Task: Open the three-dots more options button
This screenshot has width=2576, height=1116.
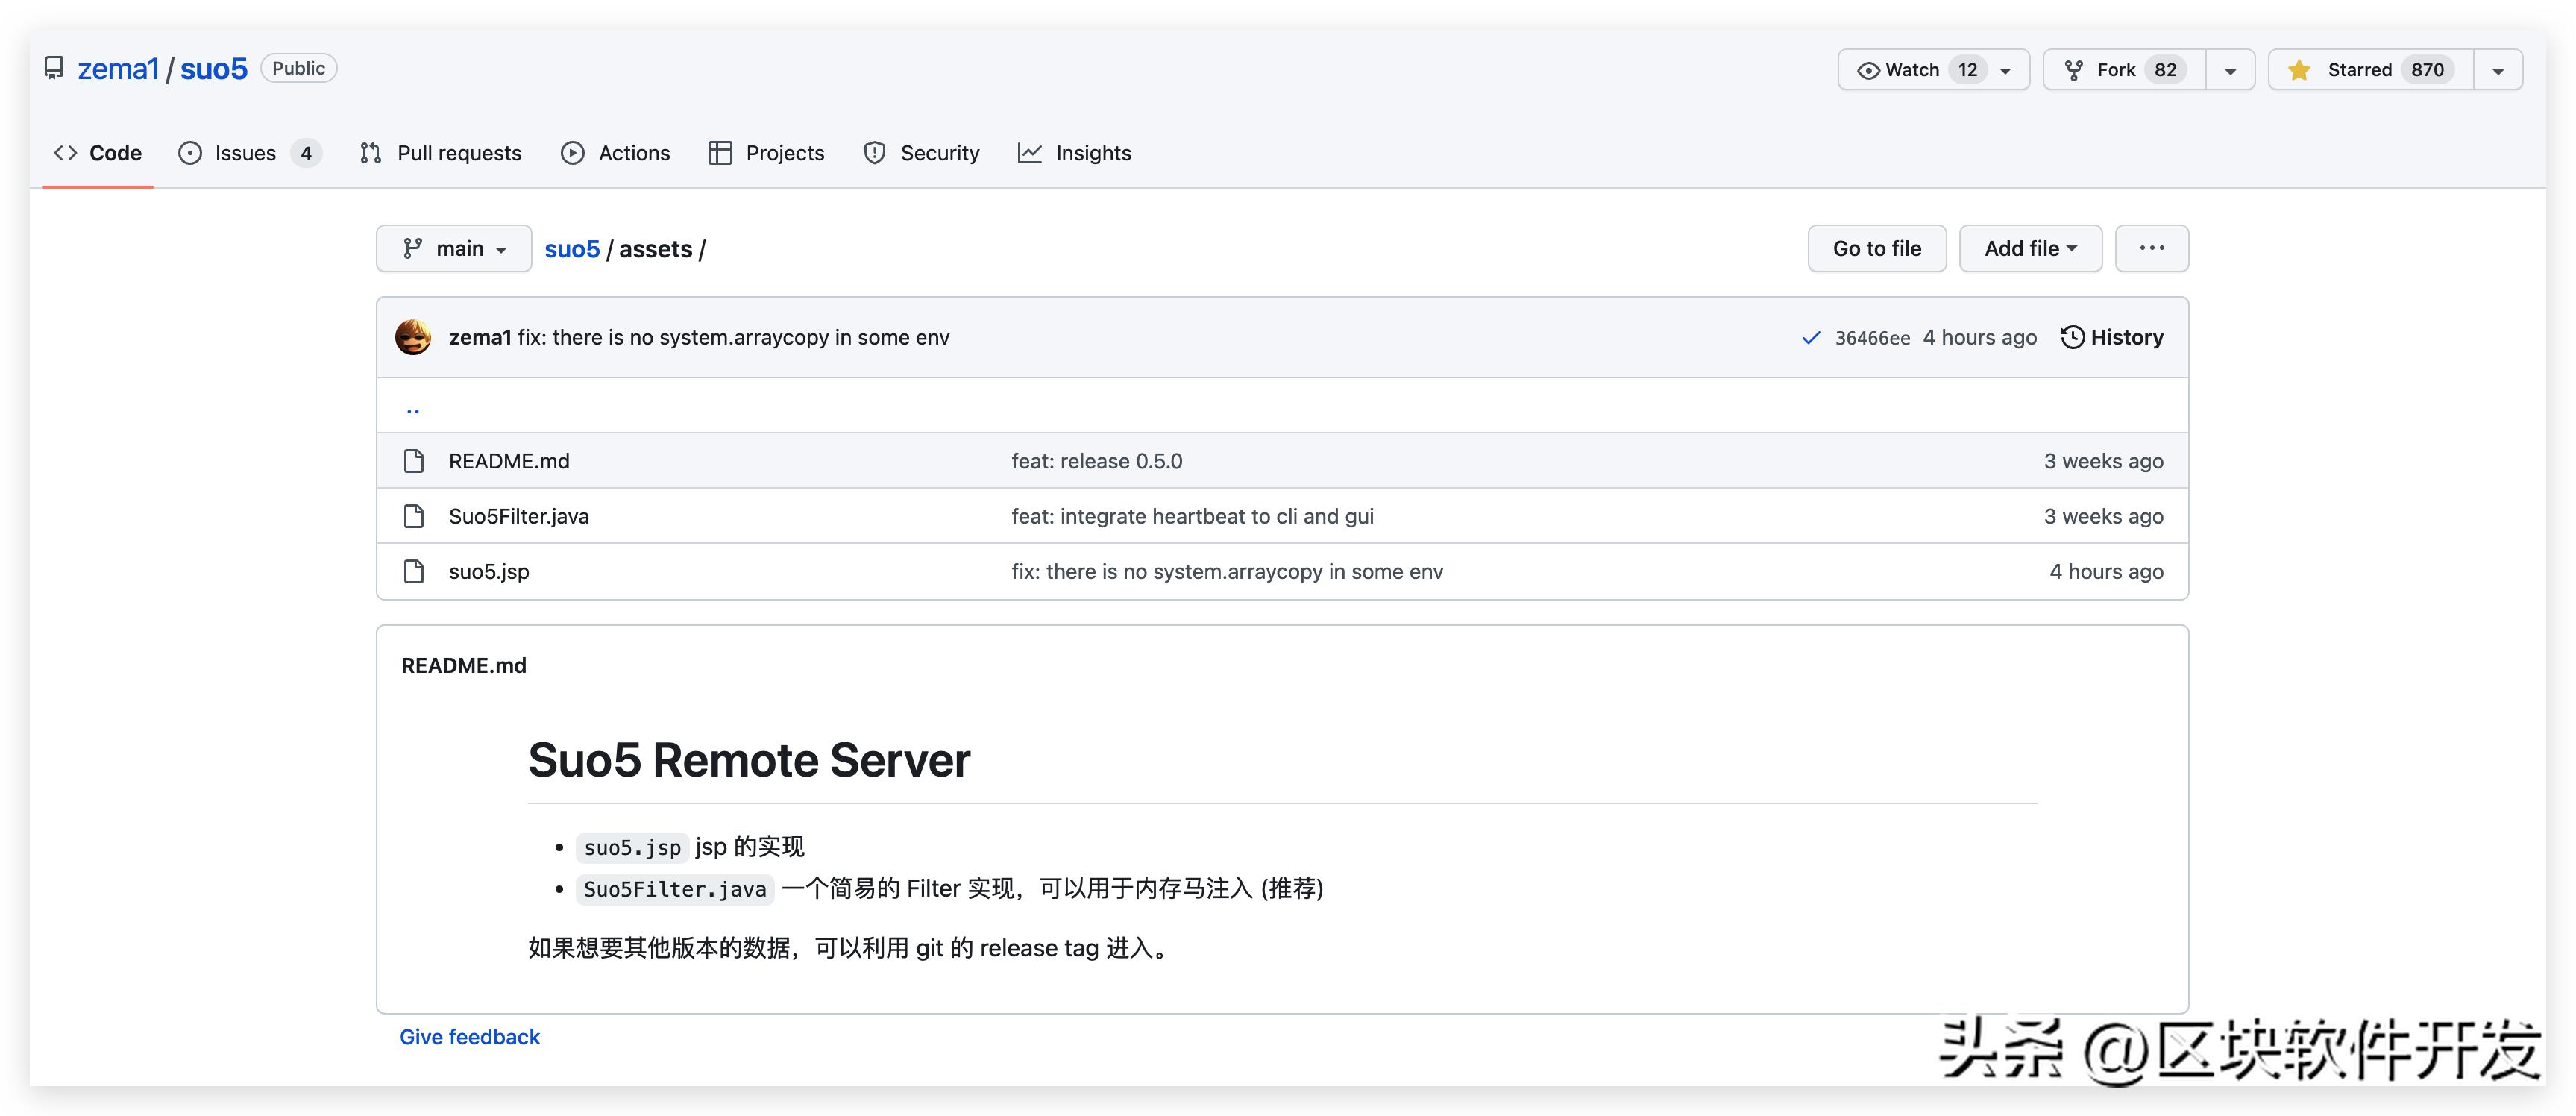Action: pyautogui.click(x=2151, y=248)
